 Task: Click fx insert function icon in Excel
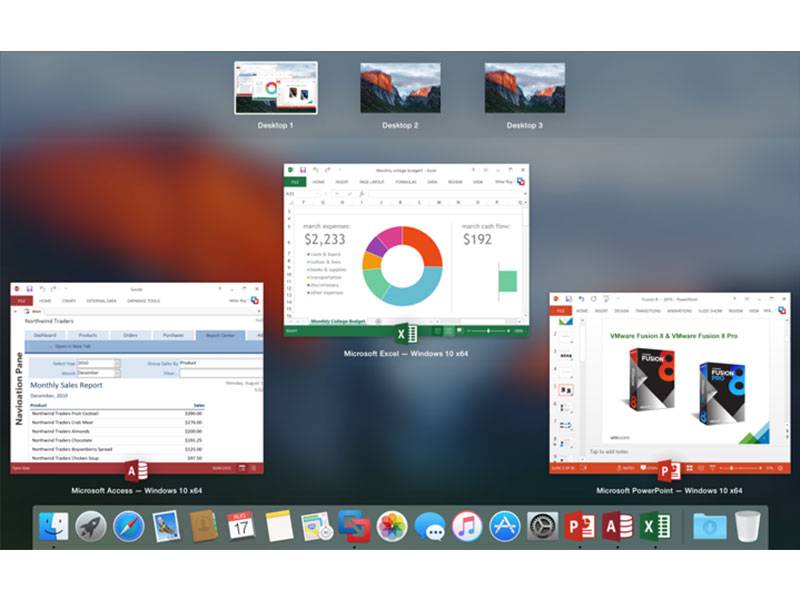tap(362, 194)
